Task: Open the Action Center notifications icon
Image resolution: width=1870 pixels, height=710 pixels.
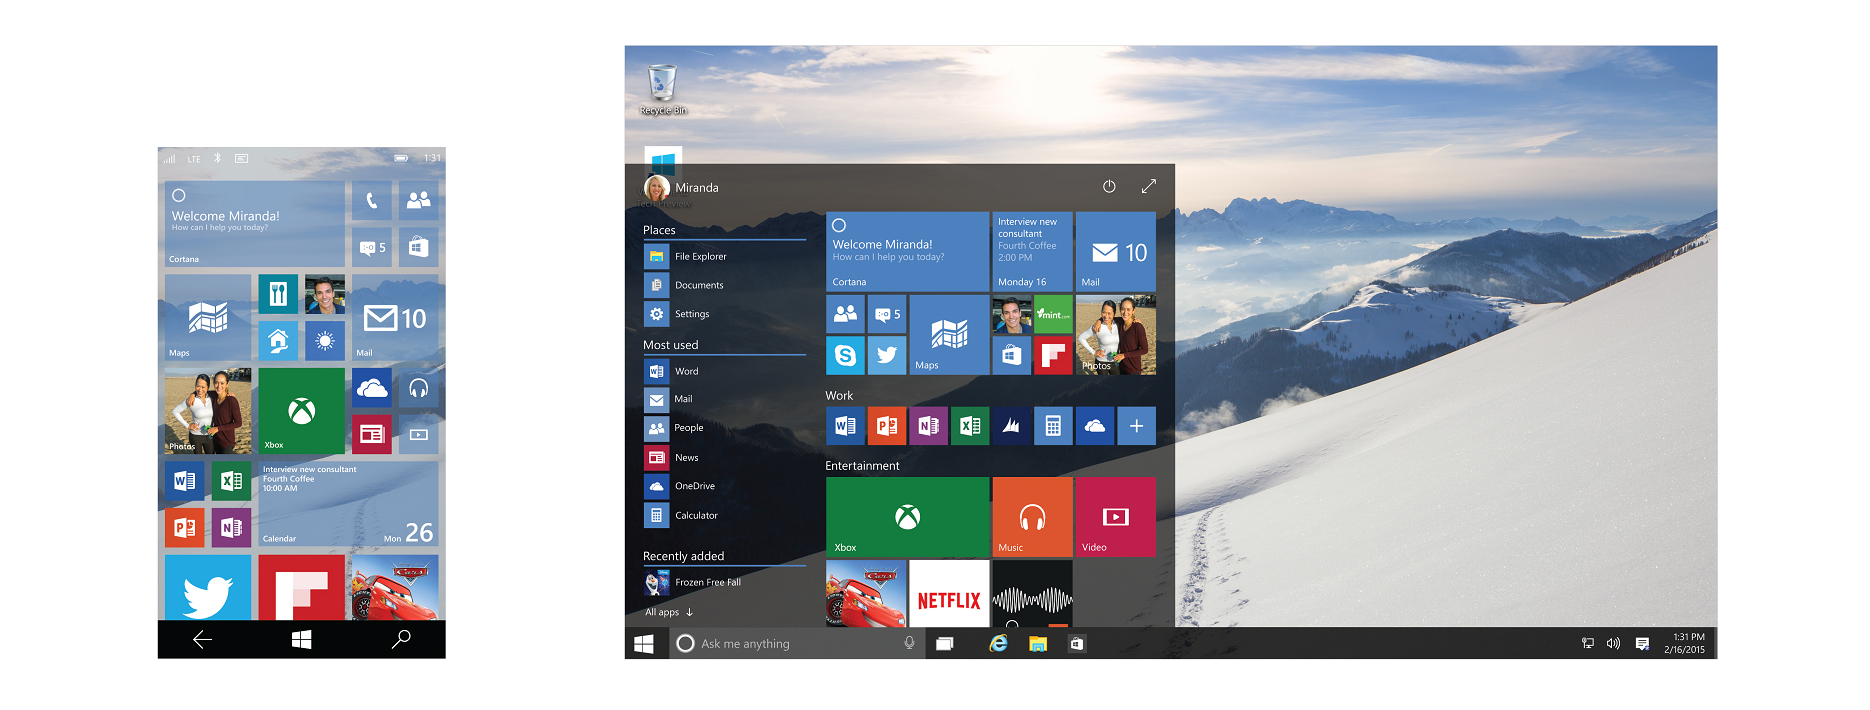Action: pos(1642,643)
